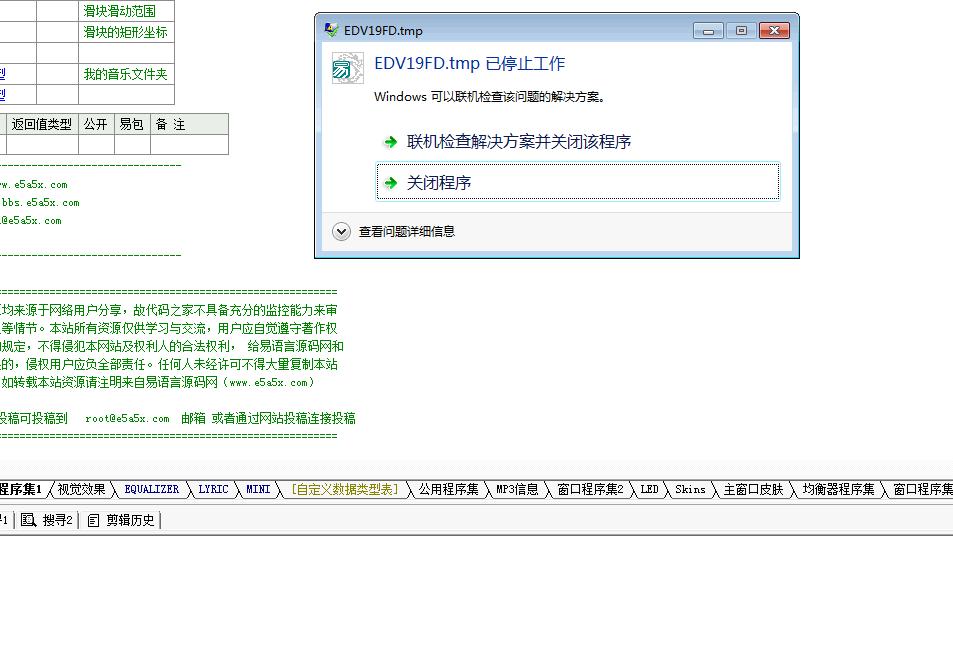
Task: Click the 关闭程序 option in the crash dialog
Action: [577, 182]
